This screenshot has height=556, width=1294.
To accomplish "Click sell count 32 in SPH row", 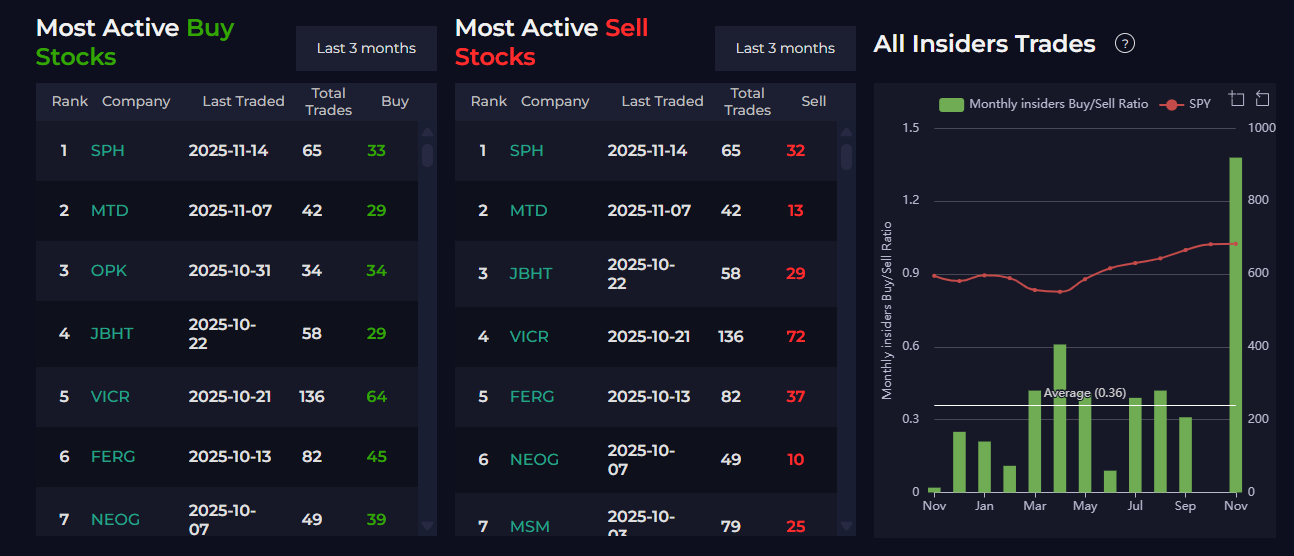I will (796, 151).
